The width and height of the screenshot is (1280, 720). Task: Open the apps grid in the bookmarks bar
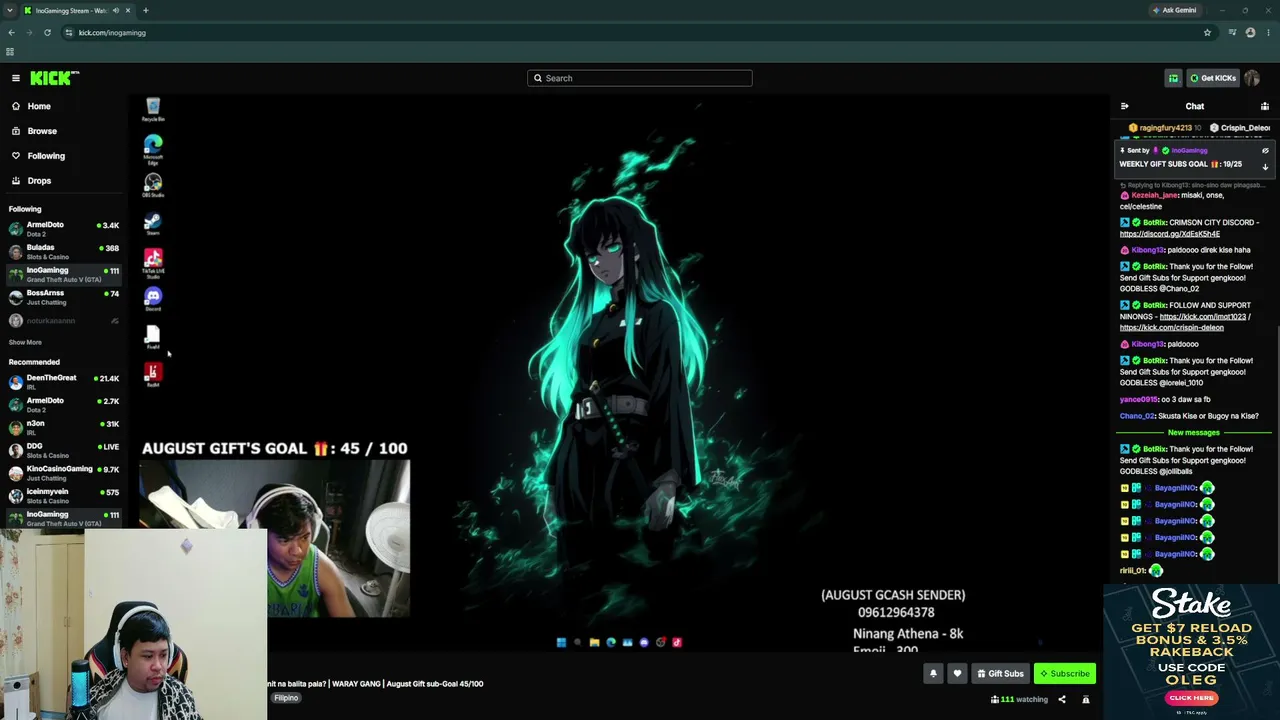point(10,52)
